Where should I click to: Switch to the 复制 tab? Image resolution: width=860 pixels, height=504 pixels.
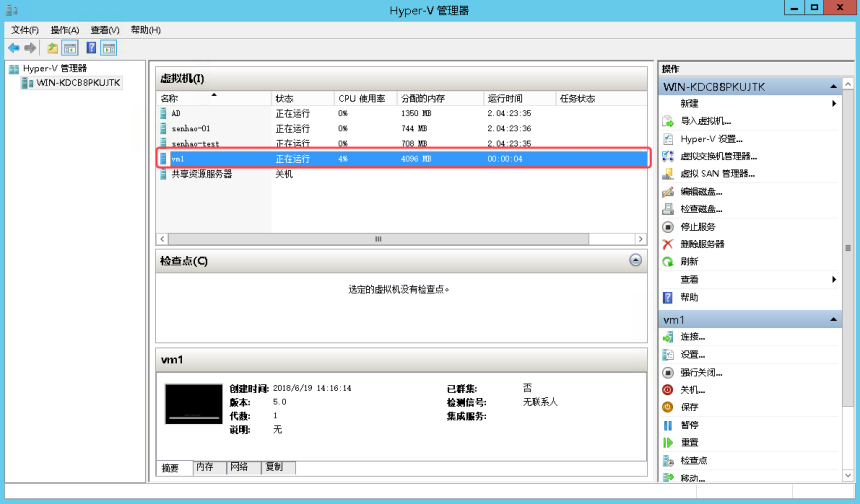279,467
